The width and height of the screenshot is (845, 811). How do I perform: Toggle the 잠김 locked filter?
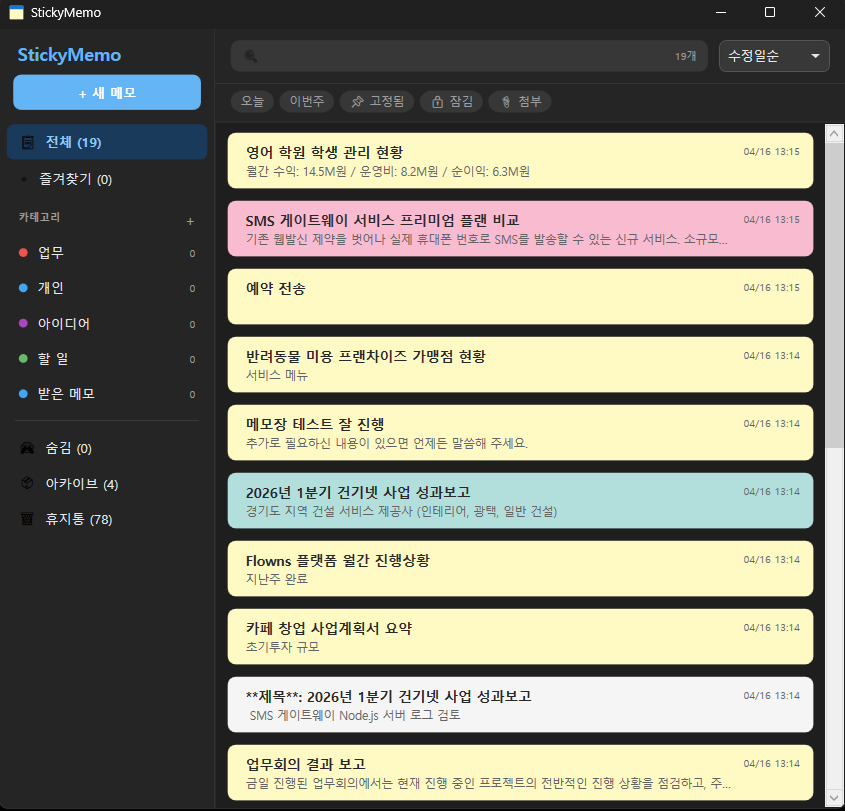click(x=451, y=101)
